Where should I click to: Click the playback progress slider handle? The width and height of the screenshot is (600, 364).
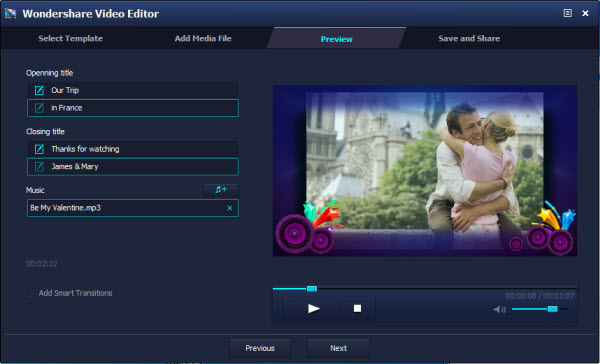point(312,289)
